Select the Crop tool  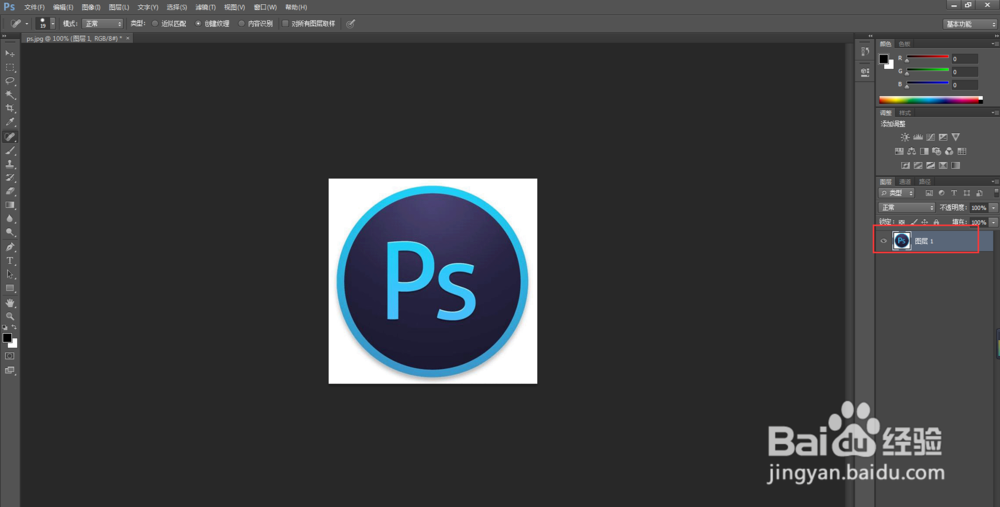[x=10, y=109]
